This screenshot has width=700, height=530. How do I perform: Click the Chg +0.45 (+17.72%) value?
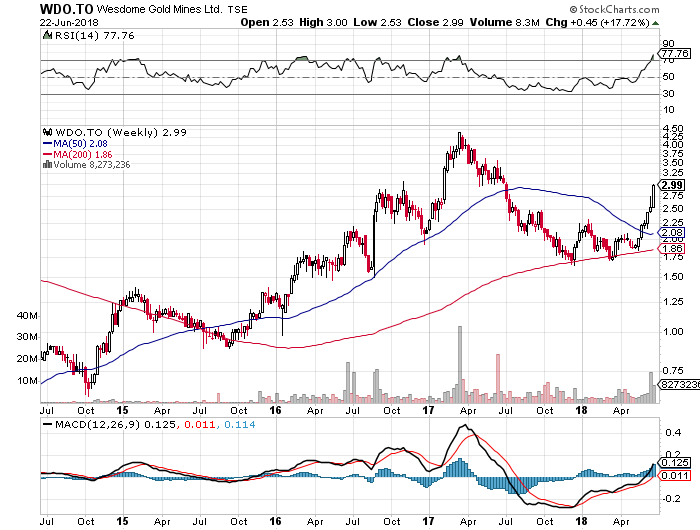pyautogui.click(x=597, y=22)
